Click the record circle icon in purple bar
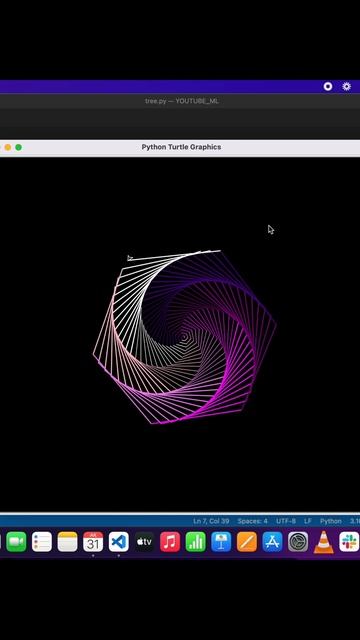Screen dimensions: 360x640 click(328, 87)
